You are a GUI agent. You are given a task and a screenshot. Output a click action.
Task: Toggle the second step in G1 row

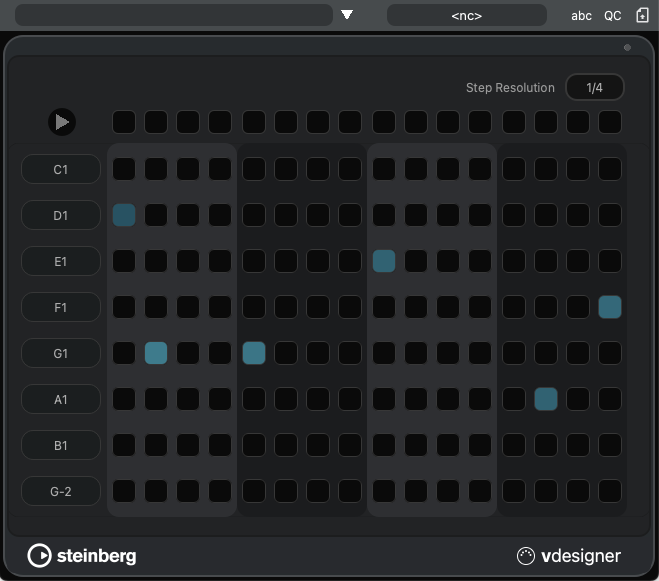(x=156, y=353)
